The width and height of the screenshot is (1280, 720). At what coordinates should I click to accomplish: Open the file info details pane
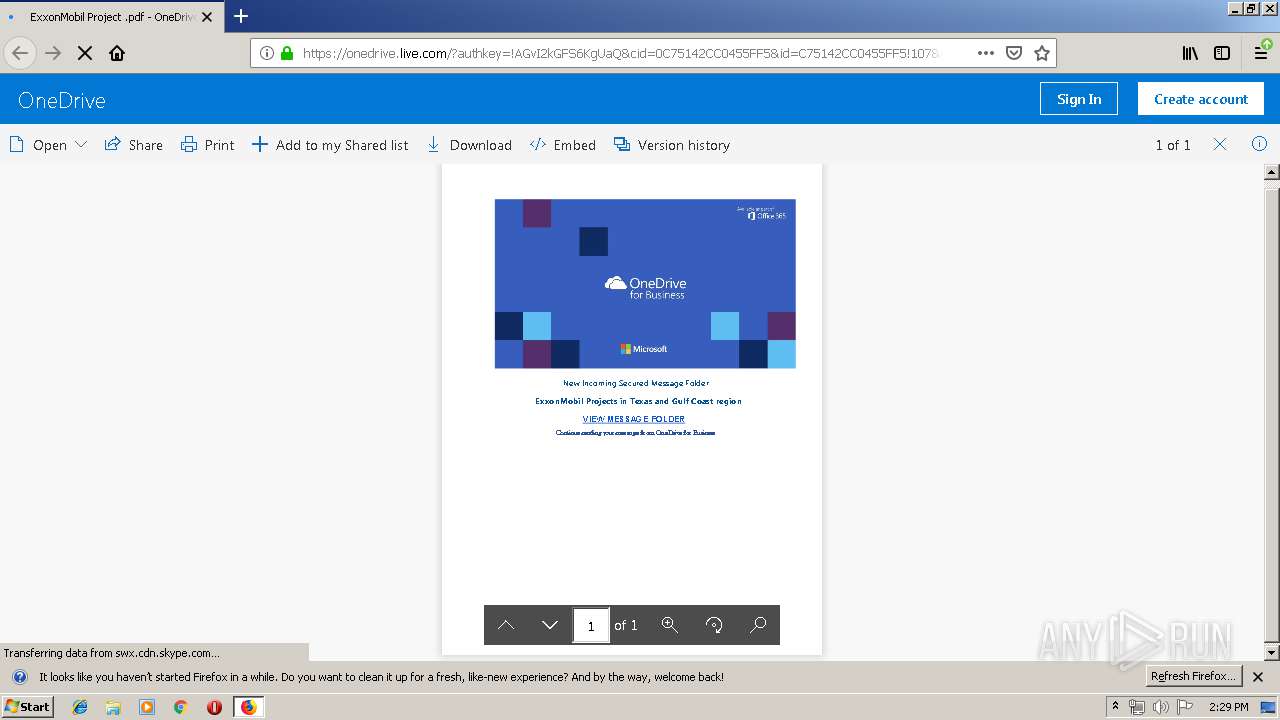click(x=1259, y=144)
